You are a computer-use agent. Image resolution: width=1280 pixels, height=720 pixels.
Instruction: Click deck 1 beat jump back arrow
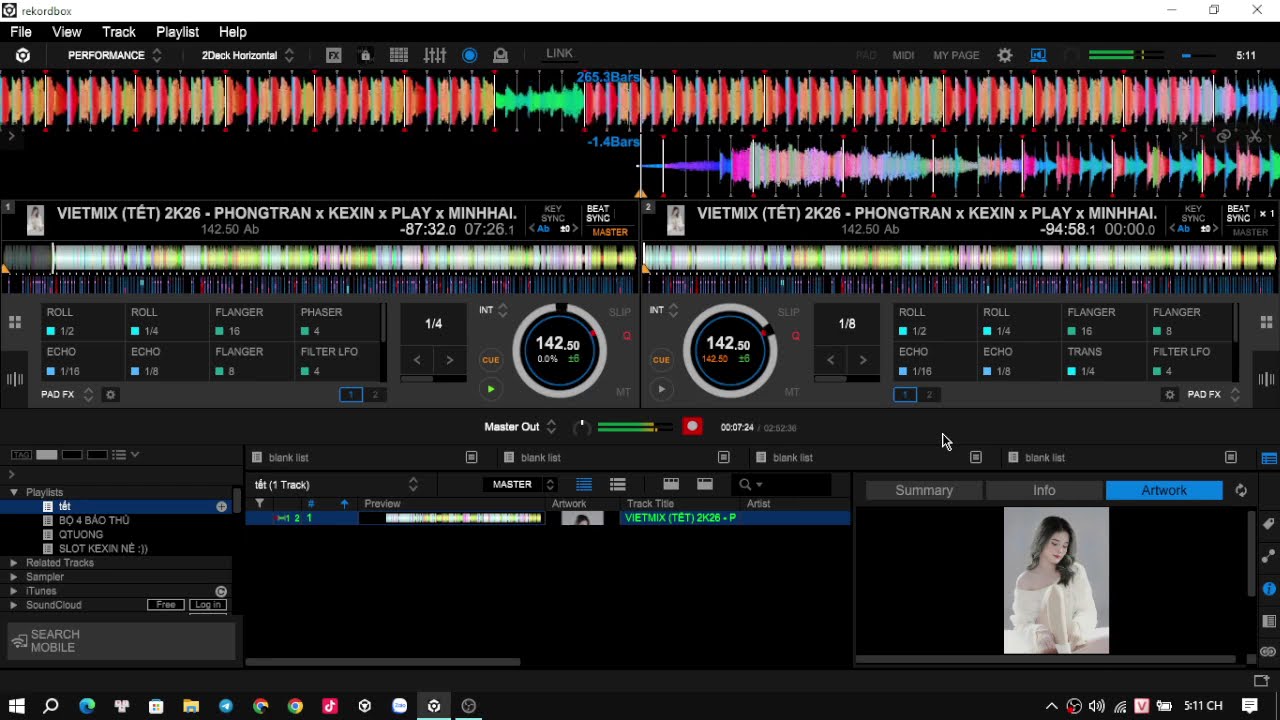[x=417, y=360]
